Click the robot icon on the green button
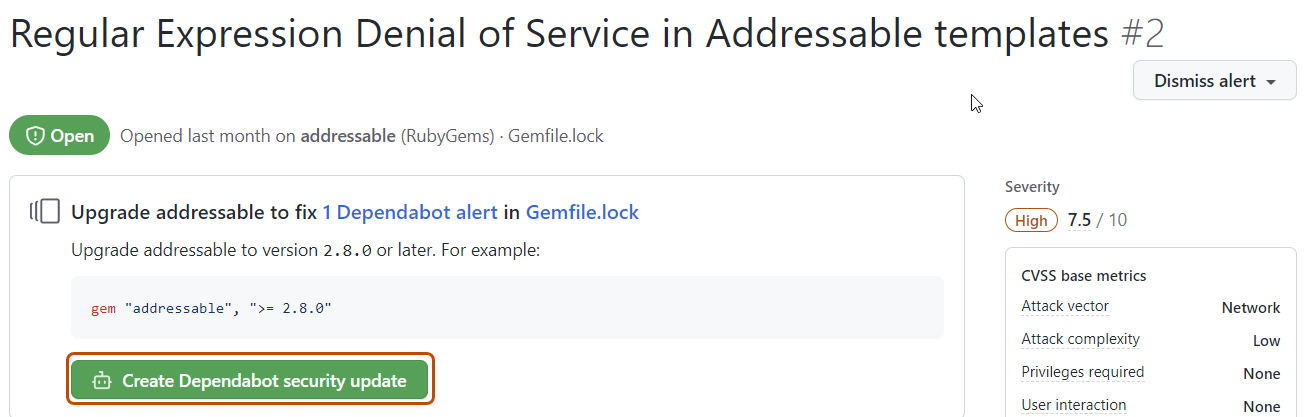 click(x=101, y=381)
